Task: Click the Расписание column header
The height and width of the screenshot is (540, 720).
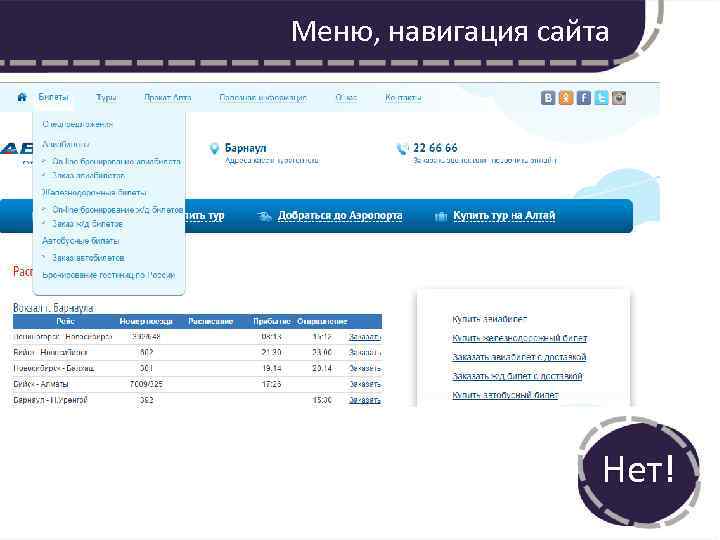Action: (211, 321)
